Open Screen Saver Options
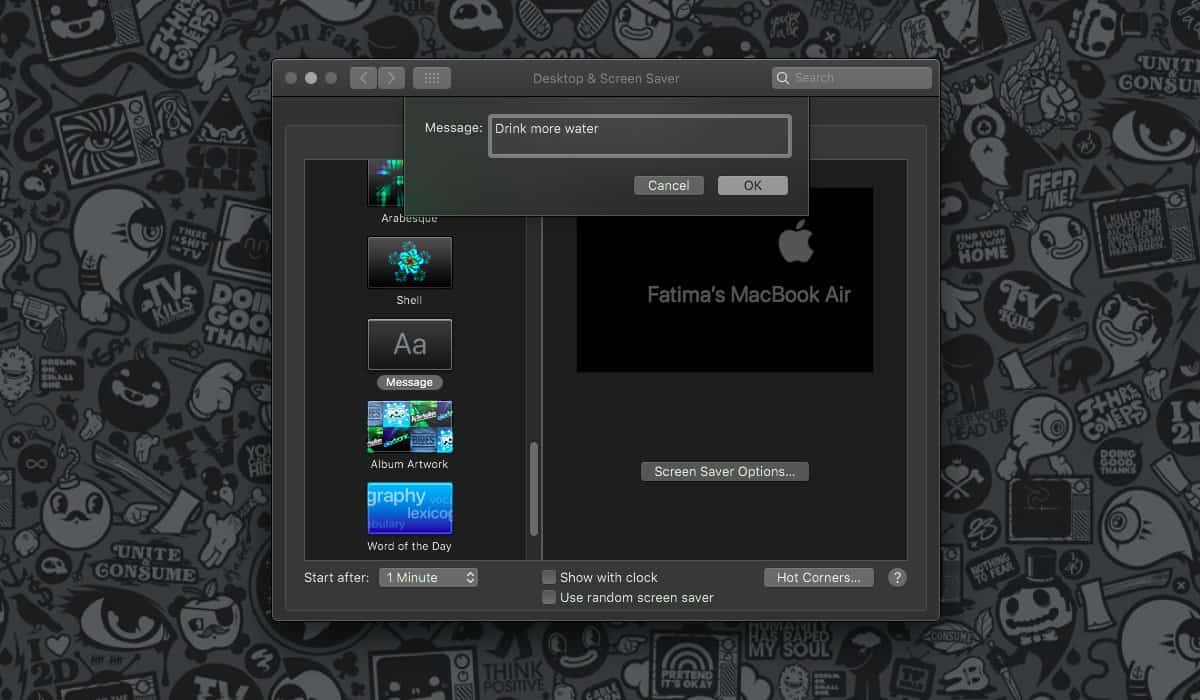This screenshot has height=700, width=1200. click(x=724, y=471)
